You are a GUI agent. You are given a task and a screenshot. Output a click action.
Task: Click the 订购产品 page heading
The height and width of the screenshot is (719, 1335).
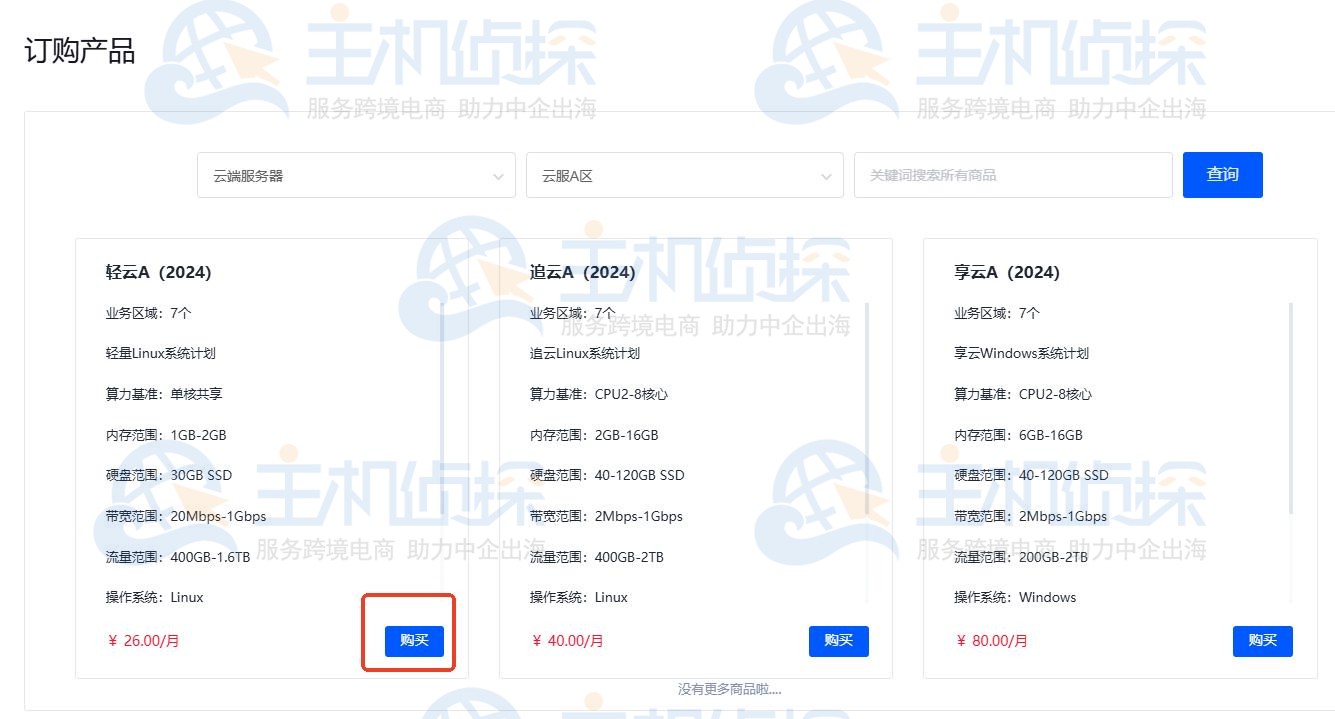click(x=80, y=51)
